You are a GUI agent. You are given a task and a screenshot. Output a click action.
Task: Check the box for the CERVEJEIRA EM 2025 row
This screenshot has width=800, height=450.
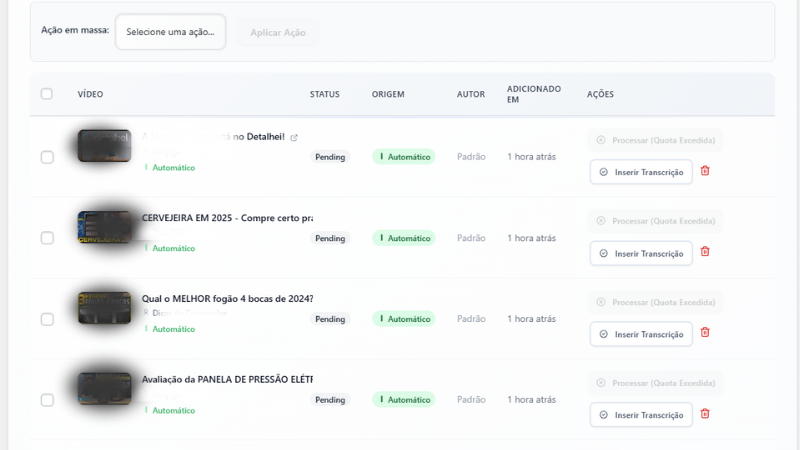(47, 238)
